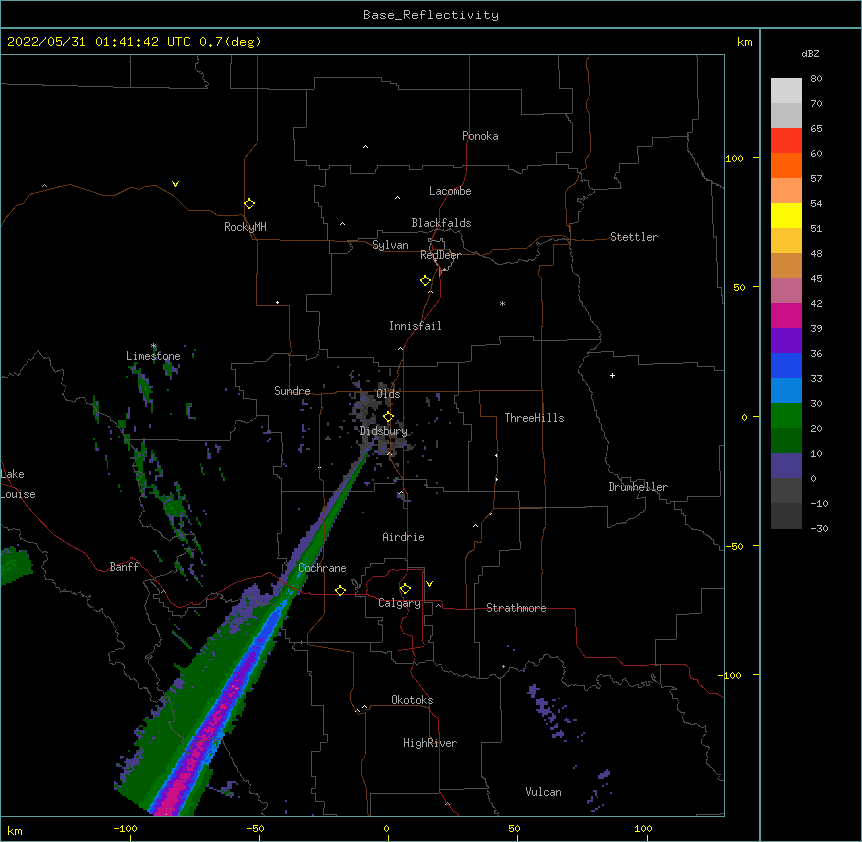The width and height of the screenshot is (862, 842).
Task: Click the Stettler city label
Action: click(634, 237)
